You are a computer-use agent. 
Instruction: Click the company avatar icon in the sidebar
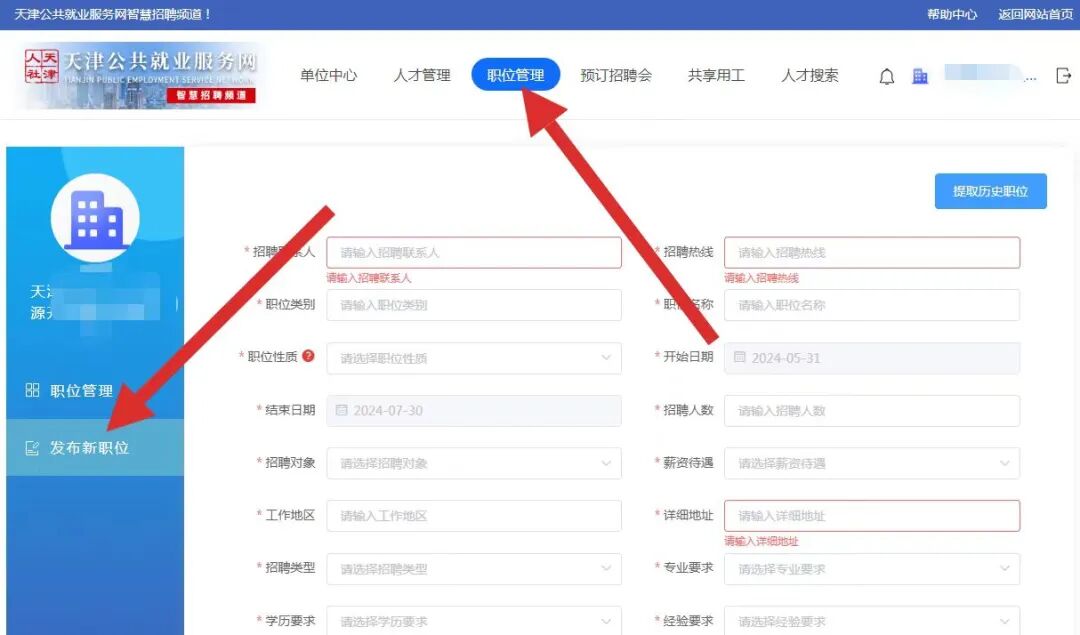tap(95, 215)
